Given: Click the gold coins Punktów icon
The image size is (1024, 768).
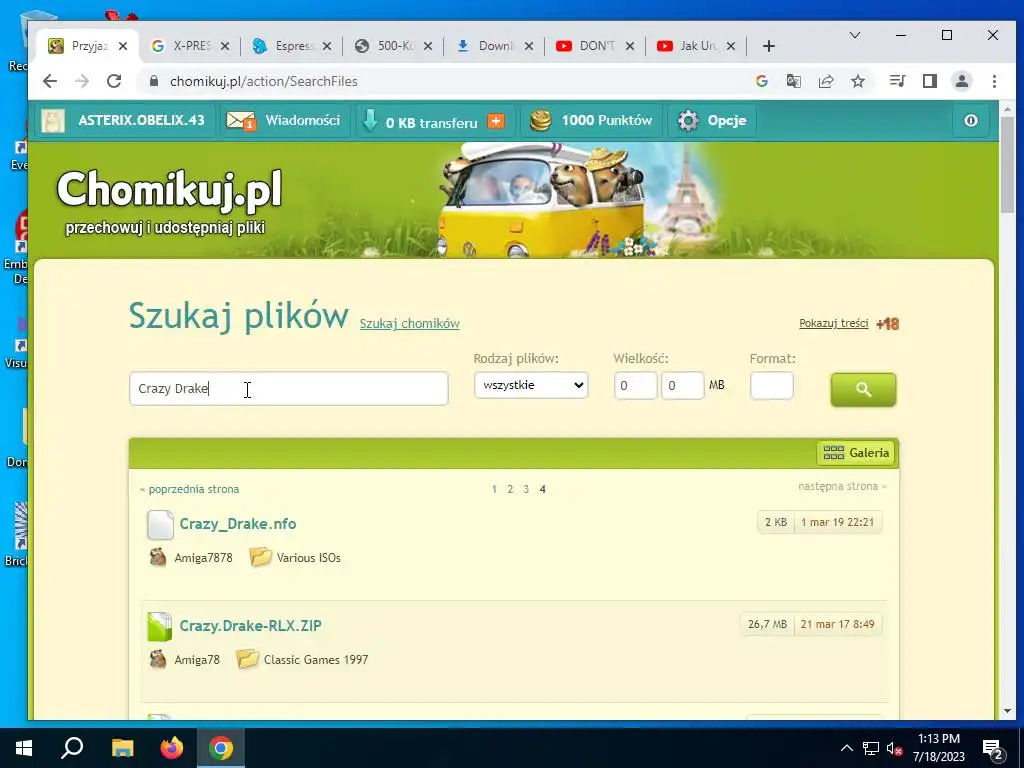Looking at the screenshot, I should pyautogui.click(x=541, y=120).
